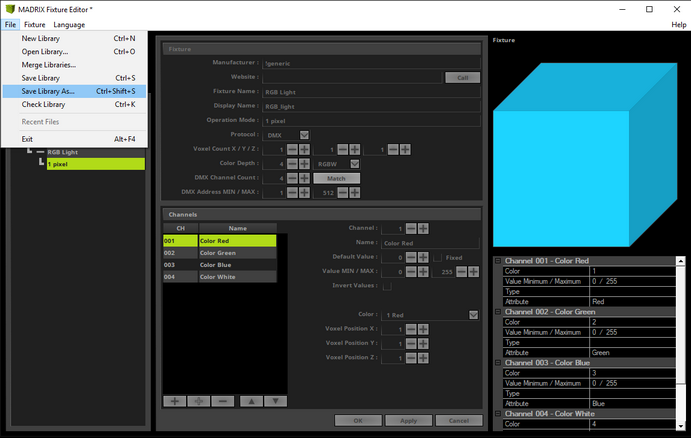Open the Protocol DMX dropdown

[304, 135]
